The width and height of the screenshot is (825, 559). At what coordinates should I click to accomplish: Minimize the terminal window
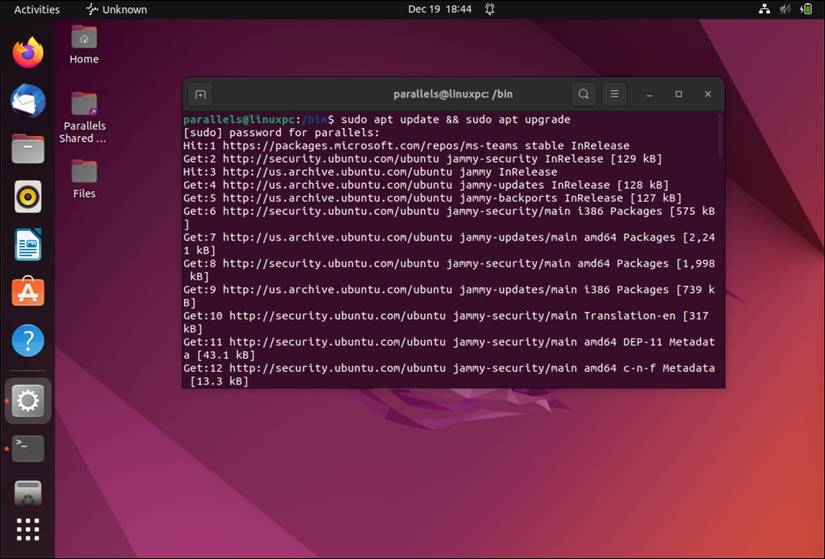[649, 95]
